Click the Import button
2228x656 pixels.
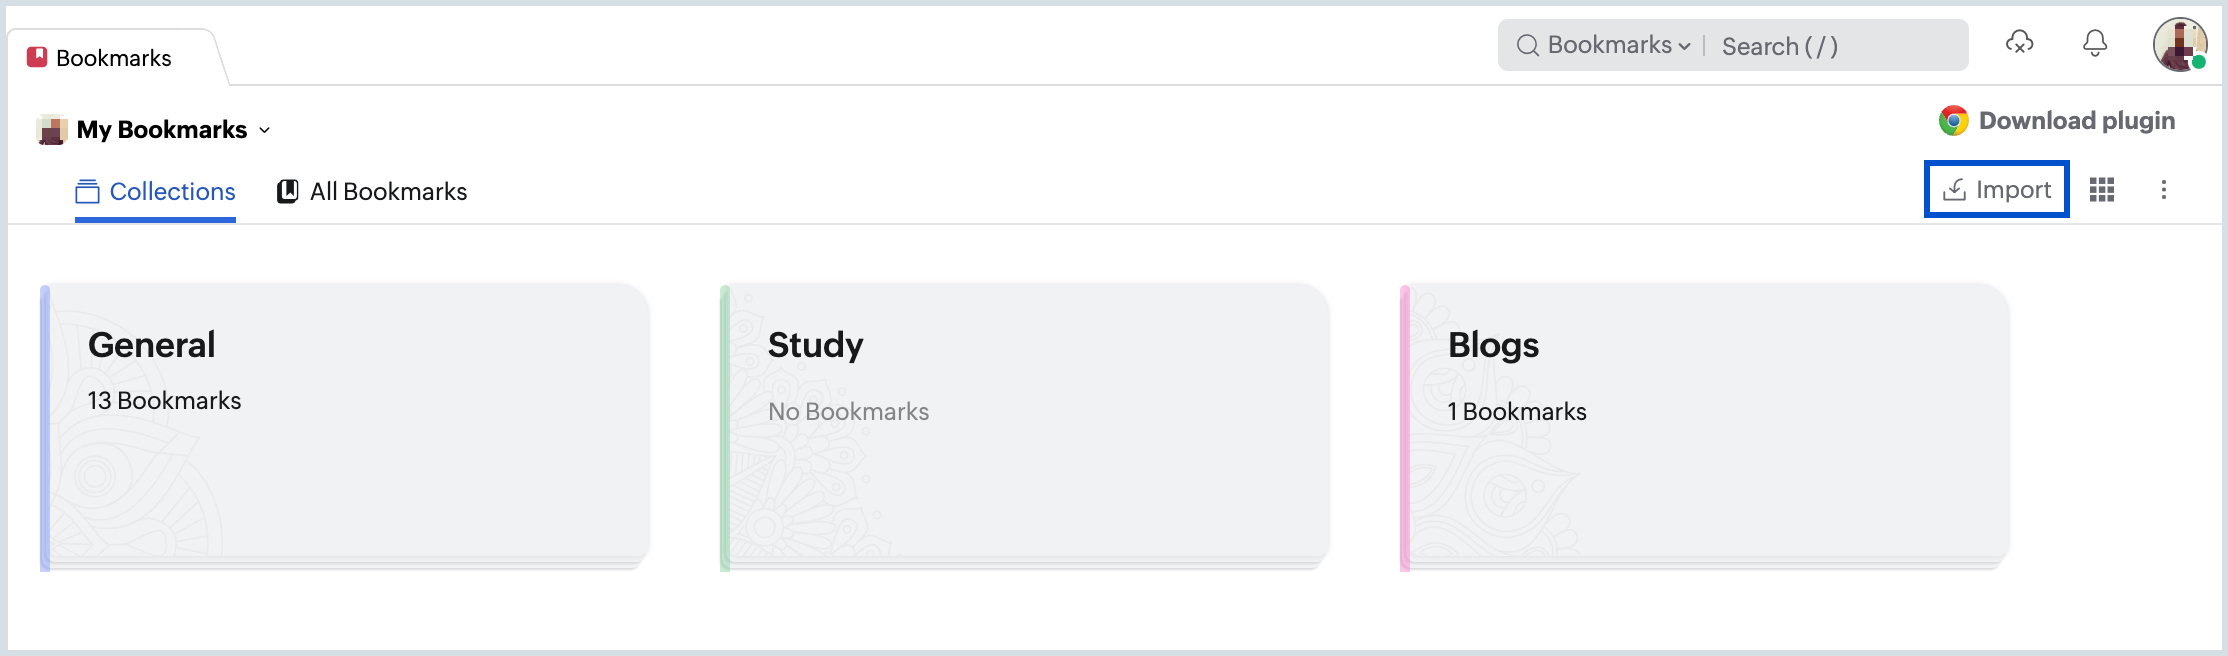tap(1996, 190)
